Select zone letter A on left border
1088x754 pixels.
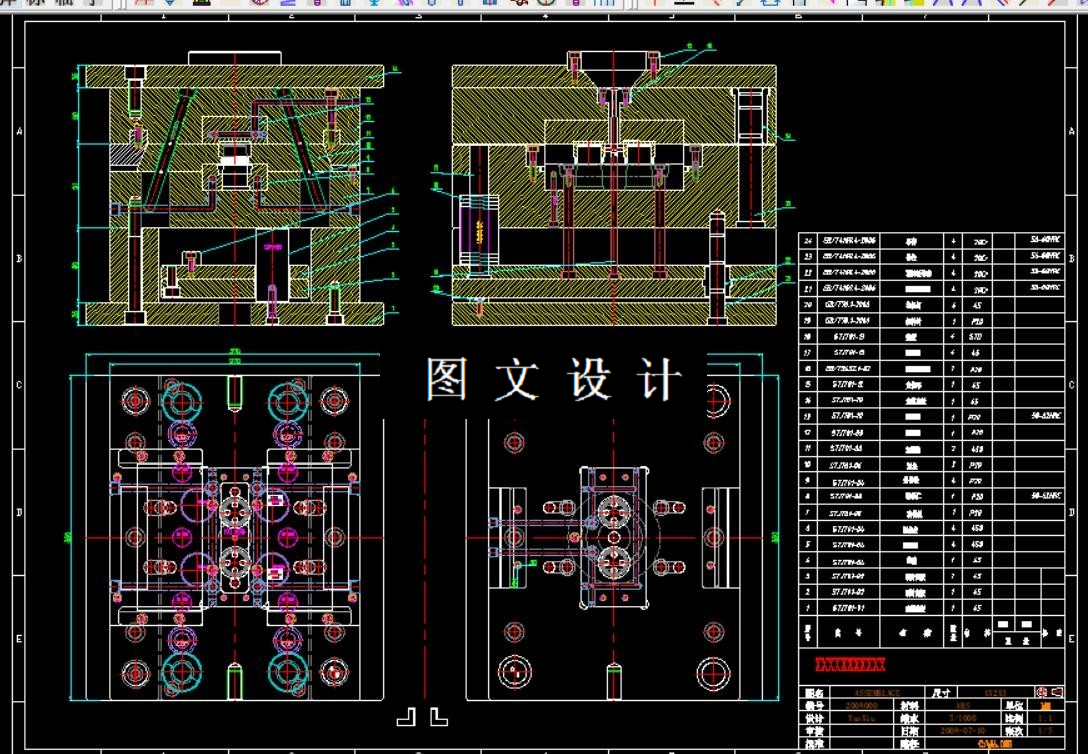[19, 131]
